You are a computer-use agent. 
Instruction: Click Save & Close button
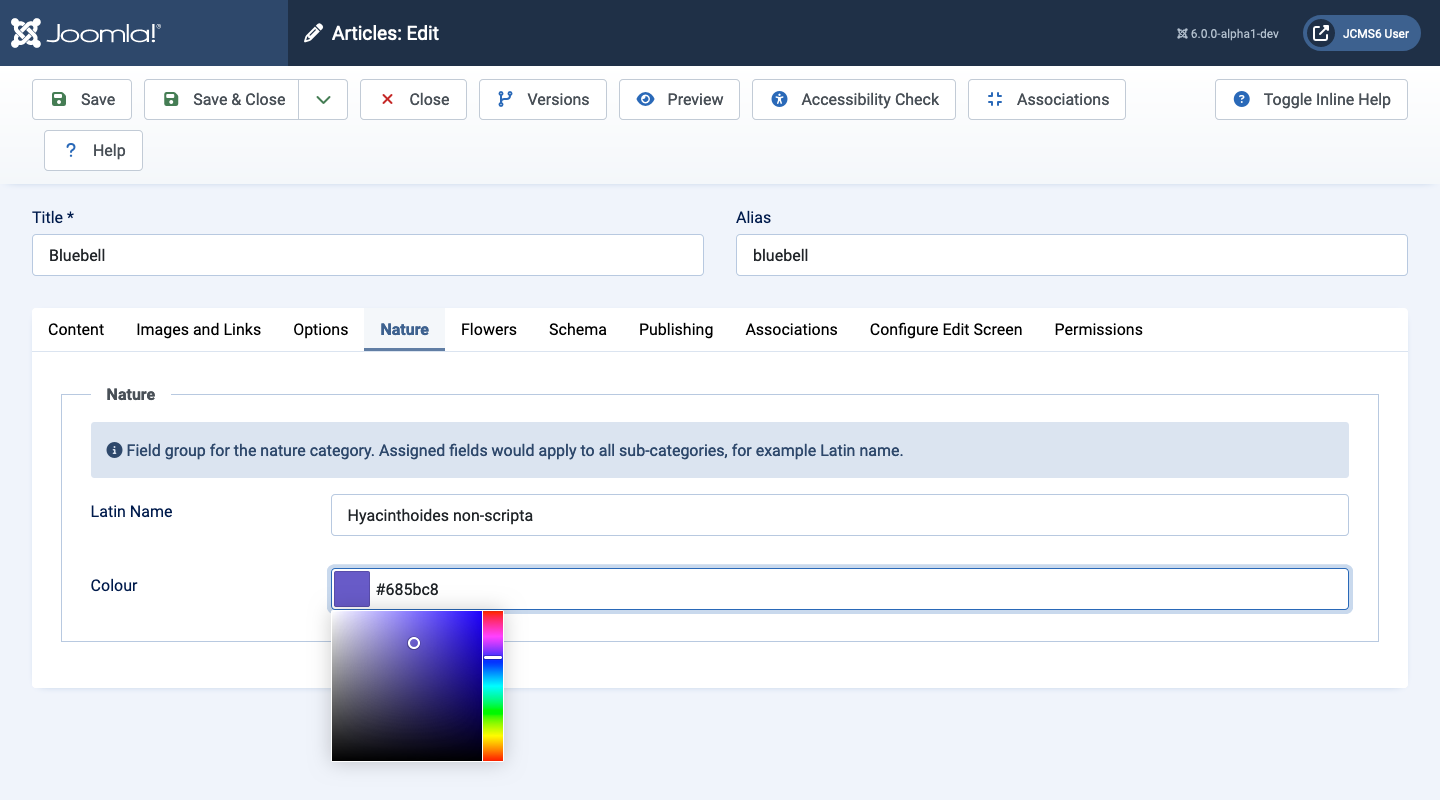tap(222, 99)
